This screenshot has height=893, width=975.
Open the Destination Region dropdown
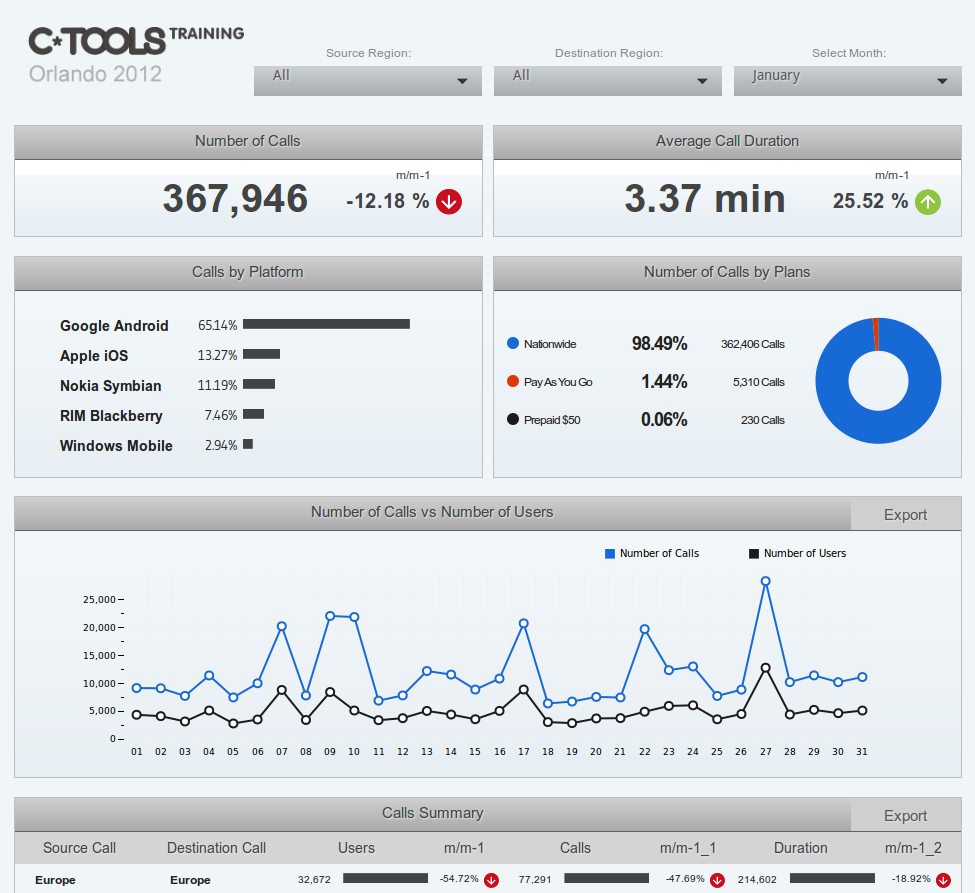click(x=607, y=80)
